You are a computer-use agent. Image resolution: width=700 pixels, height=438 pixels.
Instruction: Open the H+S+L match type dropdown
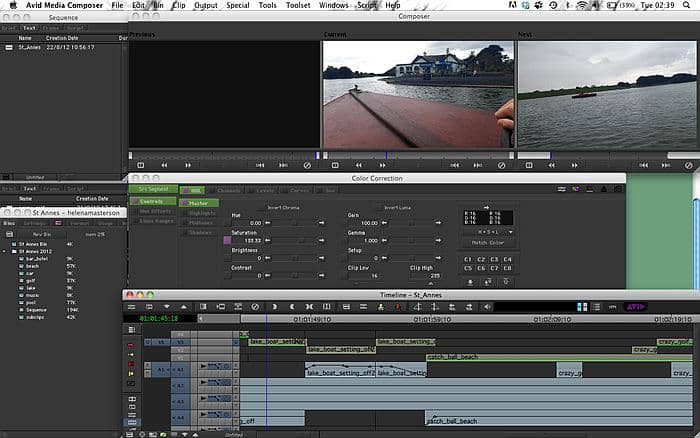[488, 232]
